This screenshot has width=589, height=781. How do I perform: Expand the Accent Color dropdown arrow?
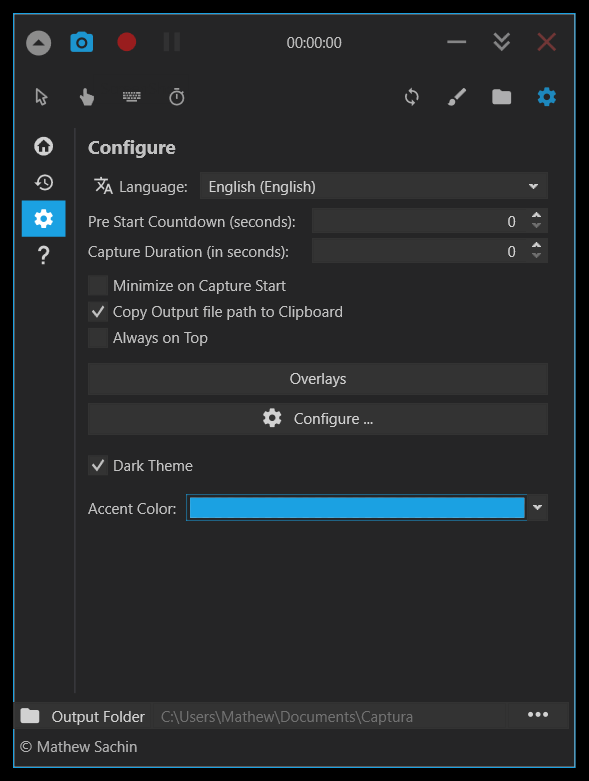click(537, 508)
